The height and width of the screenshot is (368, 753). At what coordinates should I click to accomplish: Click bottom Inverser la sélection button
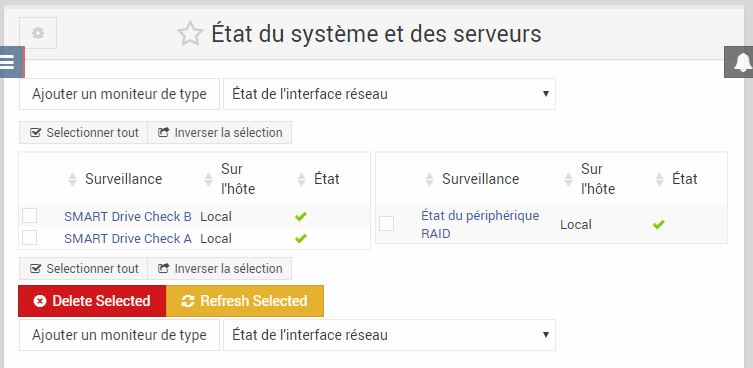point(219,269)
